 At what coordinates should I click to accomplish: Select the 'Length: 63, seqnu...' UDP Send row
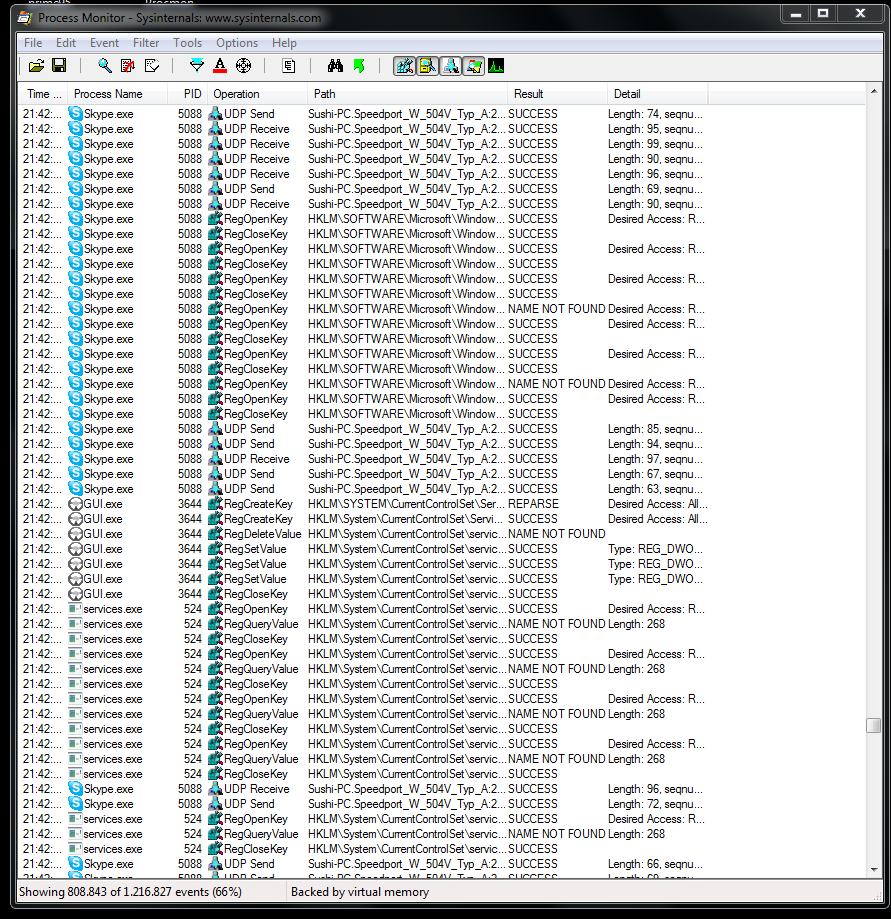[x=363, y=489]
